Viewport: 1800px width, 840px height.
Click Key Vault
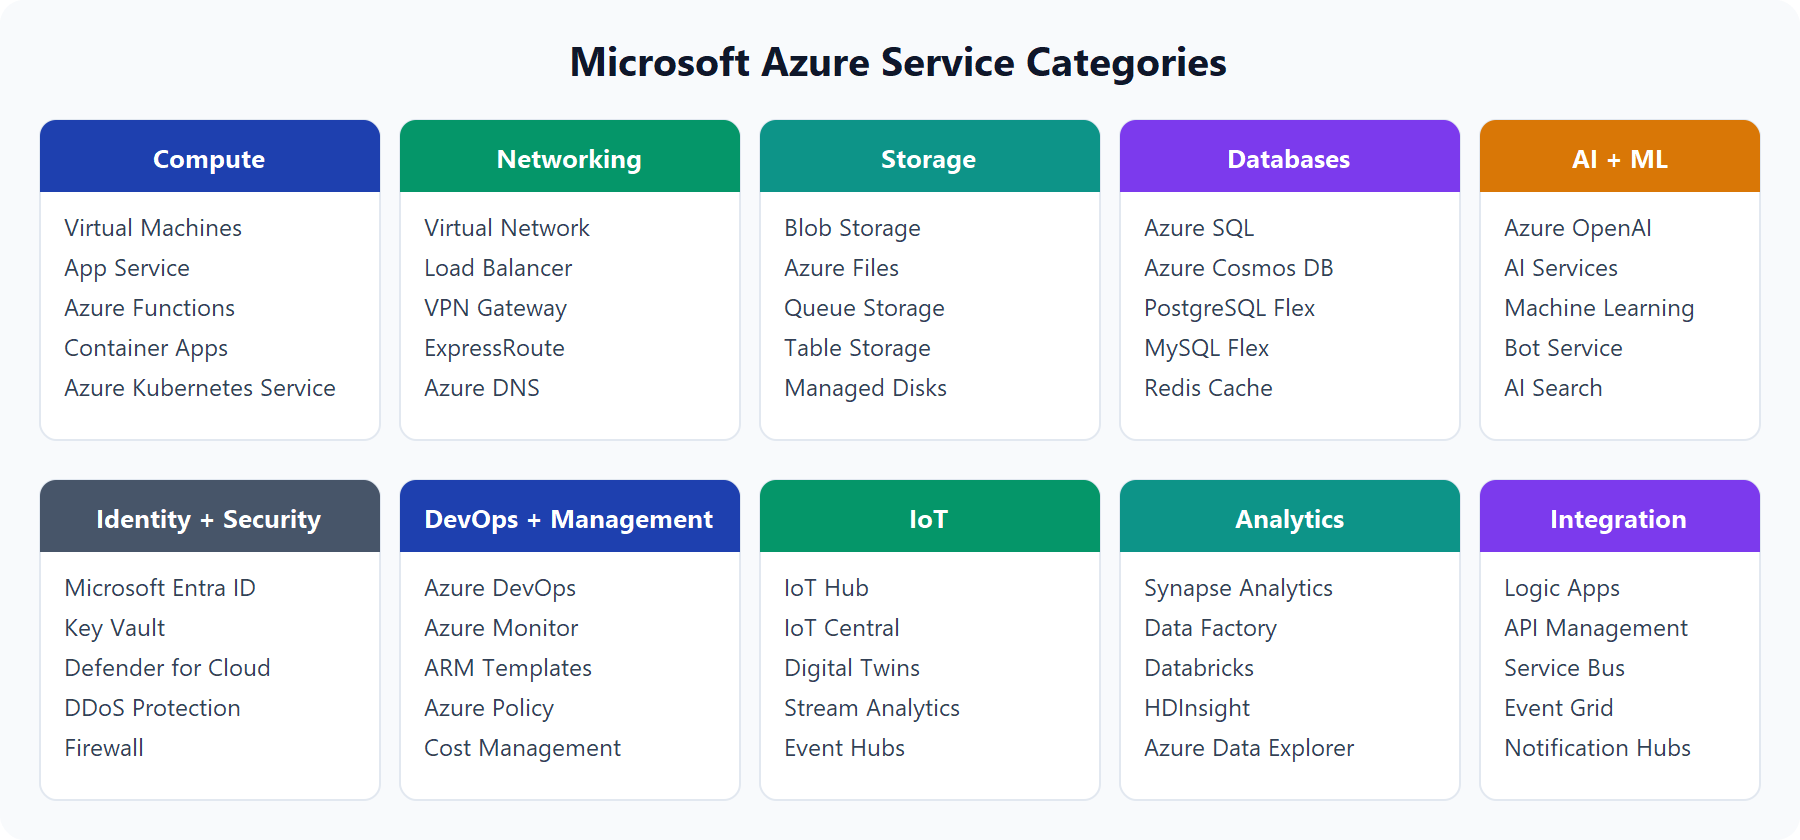115,628
